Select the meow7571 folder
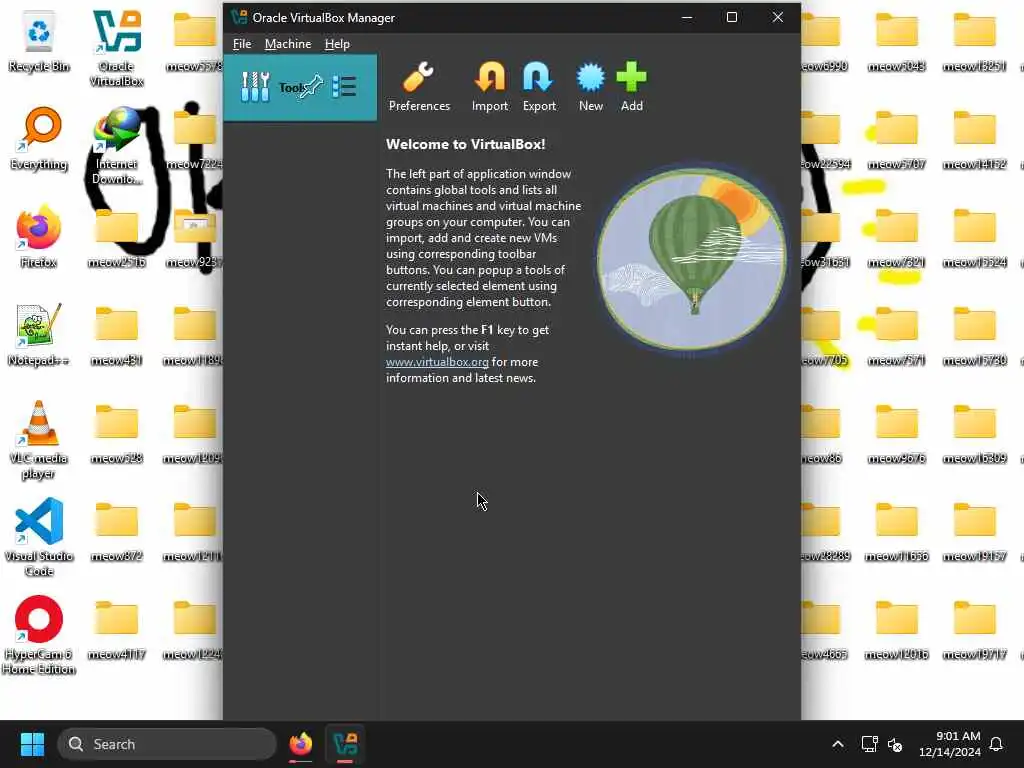Image resolution: width=1024 pixels, height=768 pixels. click(897, 335)
